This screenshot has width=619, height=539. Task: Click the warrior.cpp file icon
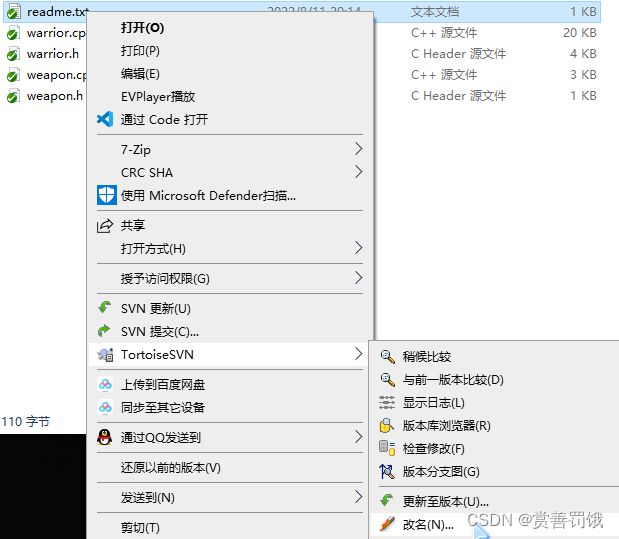[13, 33]
